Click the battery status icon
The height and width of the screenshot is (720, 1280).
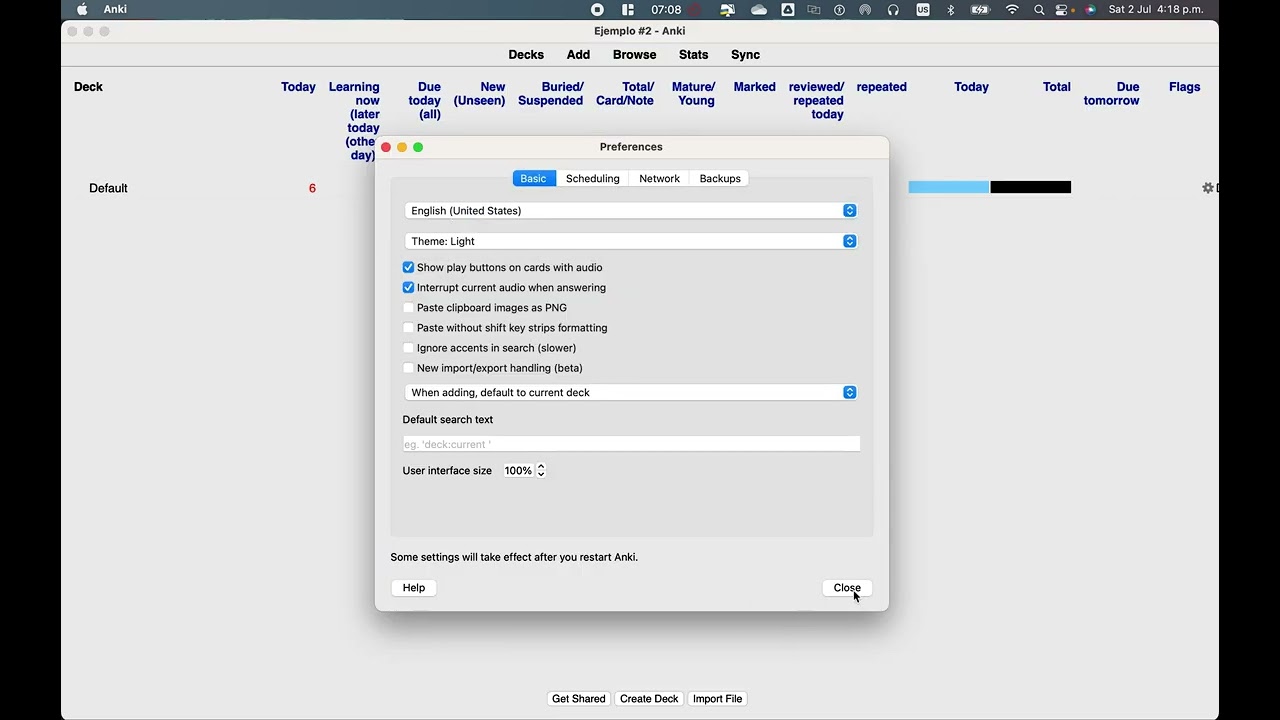981,10
